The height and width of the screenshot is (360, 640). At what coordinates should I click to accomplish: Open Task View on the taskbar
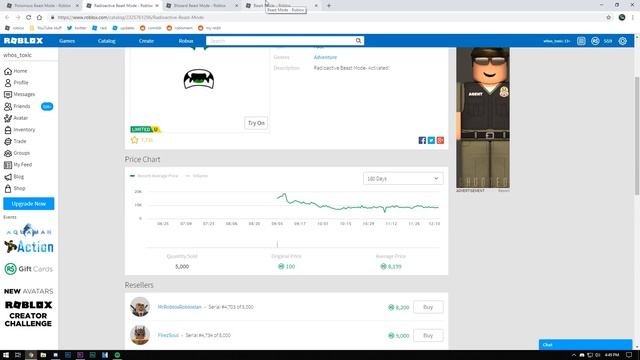(18, 355)
